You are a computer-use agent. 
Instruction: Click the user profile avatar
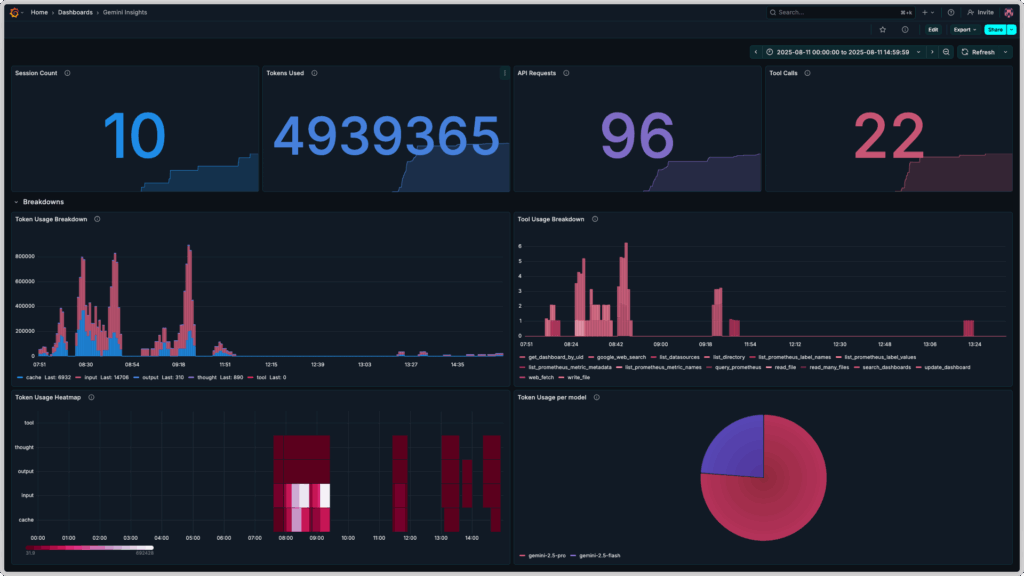1008,12
